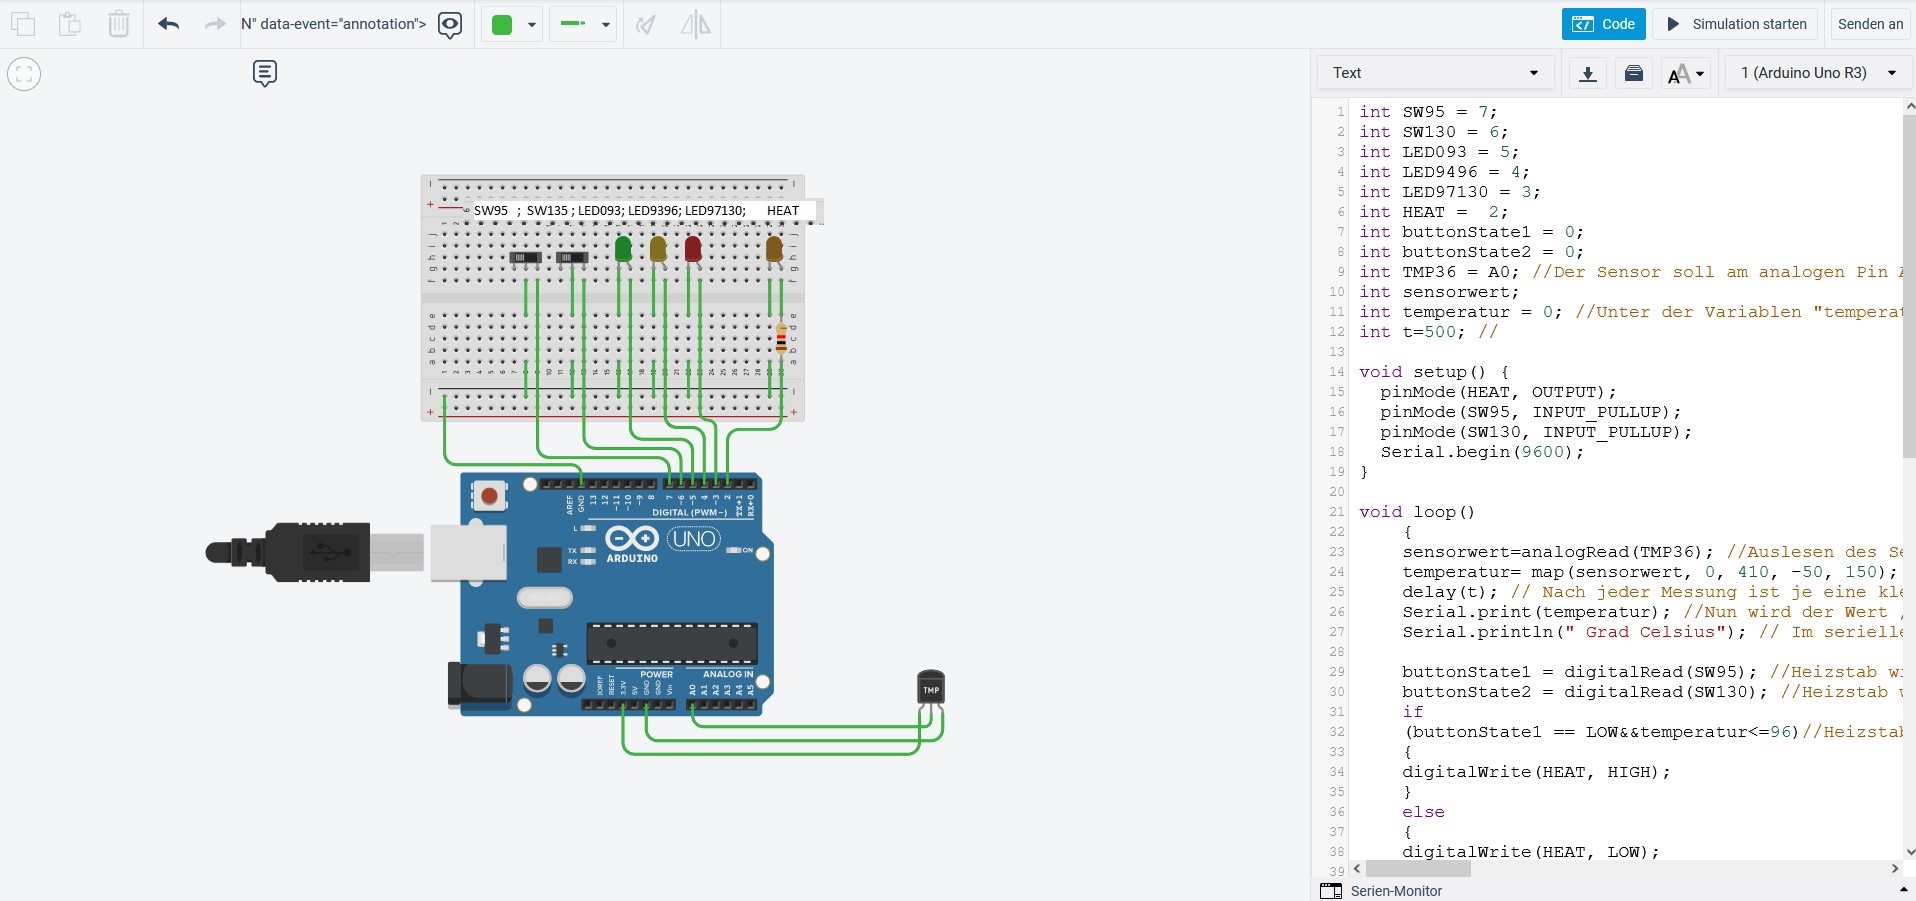
Task: Expand the serial monitor with arrow
Action: point(1903,889)
